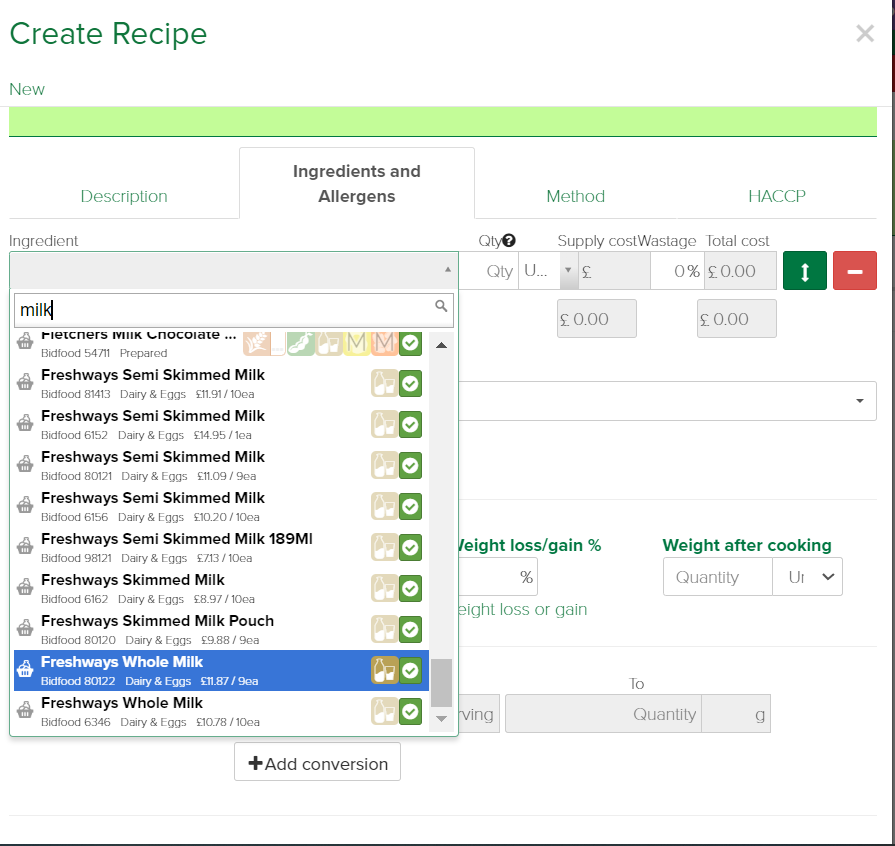Select Ingredients and Allergens tab

(x=357, y=183)
